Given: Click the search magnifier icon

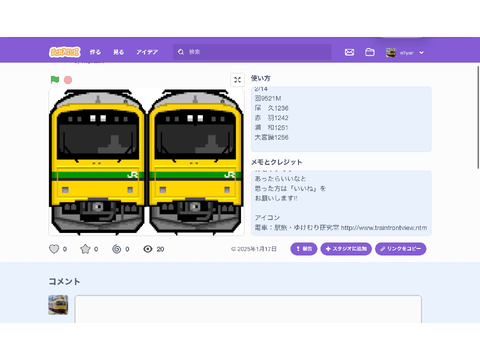Looking at the screenshot, I should point(181,52).
